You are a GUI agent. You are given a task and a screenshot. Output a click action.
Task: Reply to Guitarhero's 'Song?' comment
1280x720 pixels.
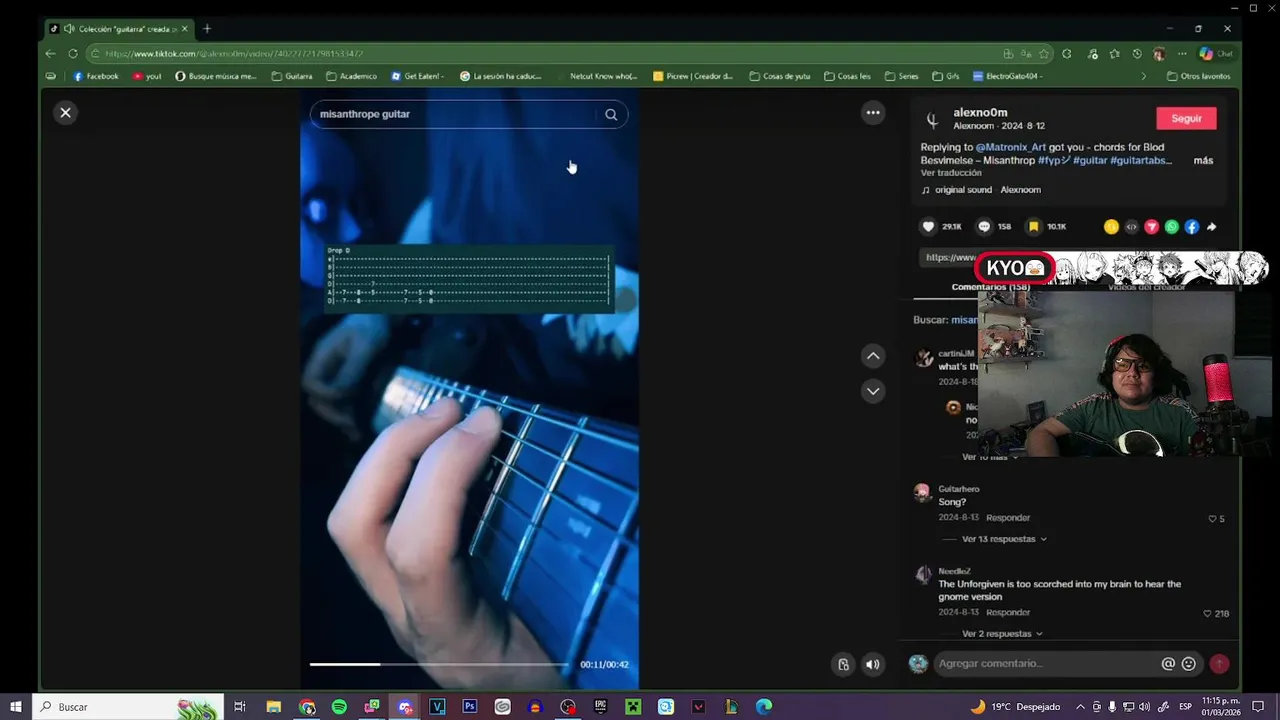(x=1008, y=518)
